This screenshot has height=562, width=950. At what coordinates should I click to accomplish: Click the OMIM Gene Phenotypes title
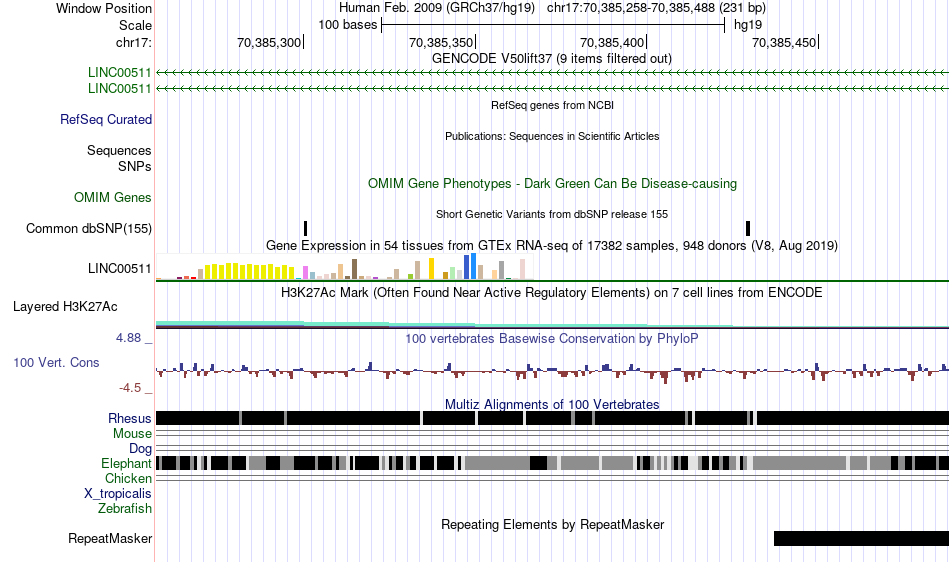pyautogui.click(x=553, y=183)
